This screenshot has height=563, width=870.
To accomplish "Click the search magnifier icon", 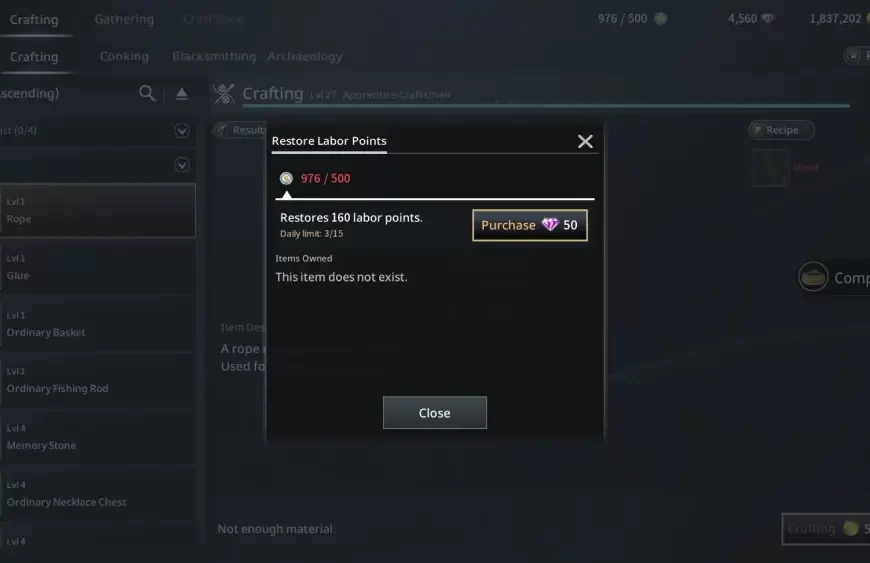I will (147, 93).
